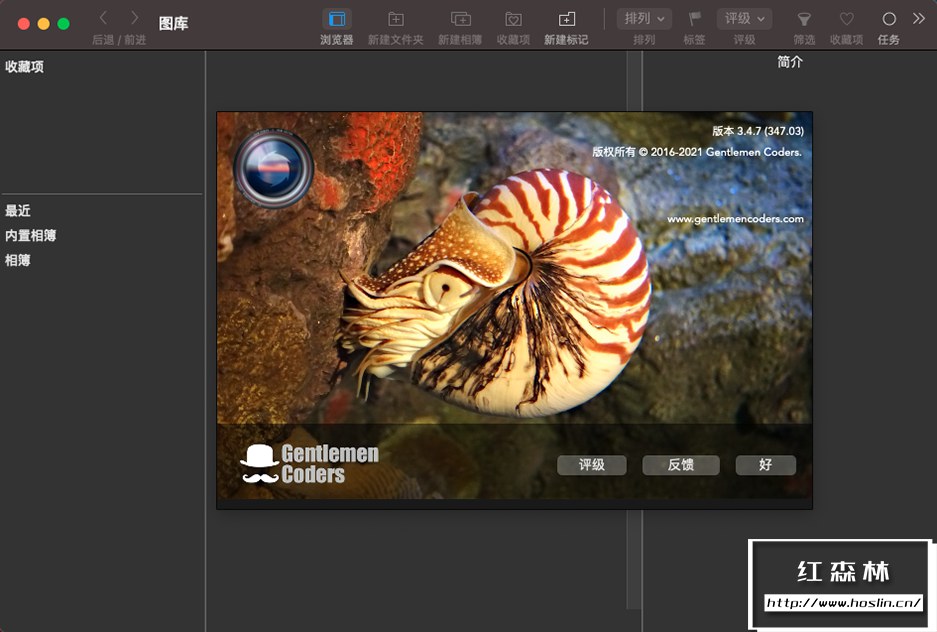
Task: Click the OK (好) button
Action: [765, 465]
